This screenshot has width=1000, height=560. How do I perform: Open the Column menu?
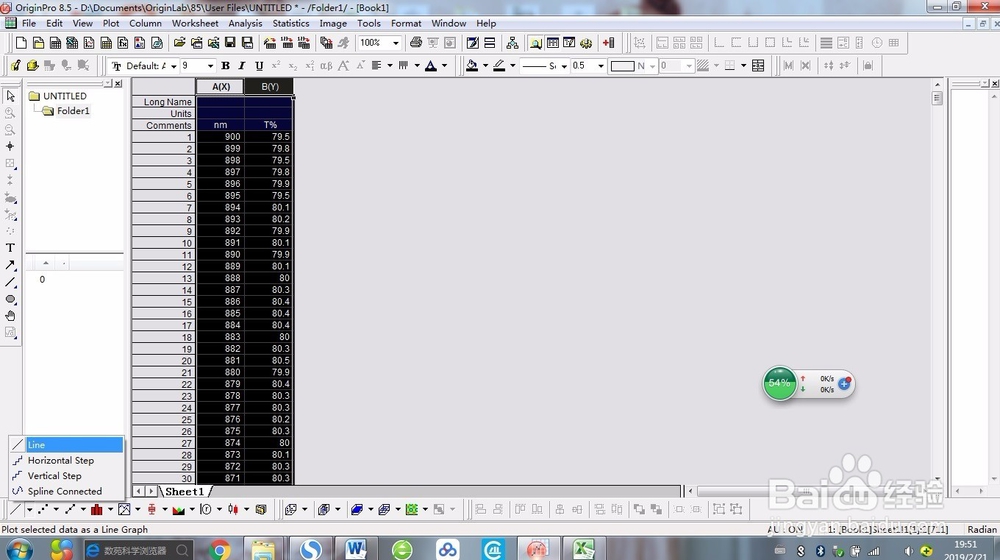145,23
